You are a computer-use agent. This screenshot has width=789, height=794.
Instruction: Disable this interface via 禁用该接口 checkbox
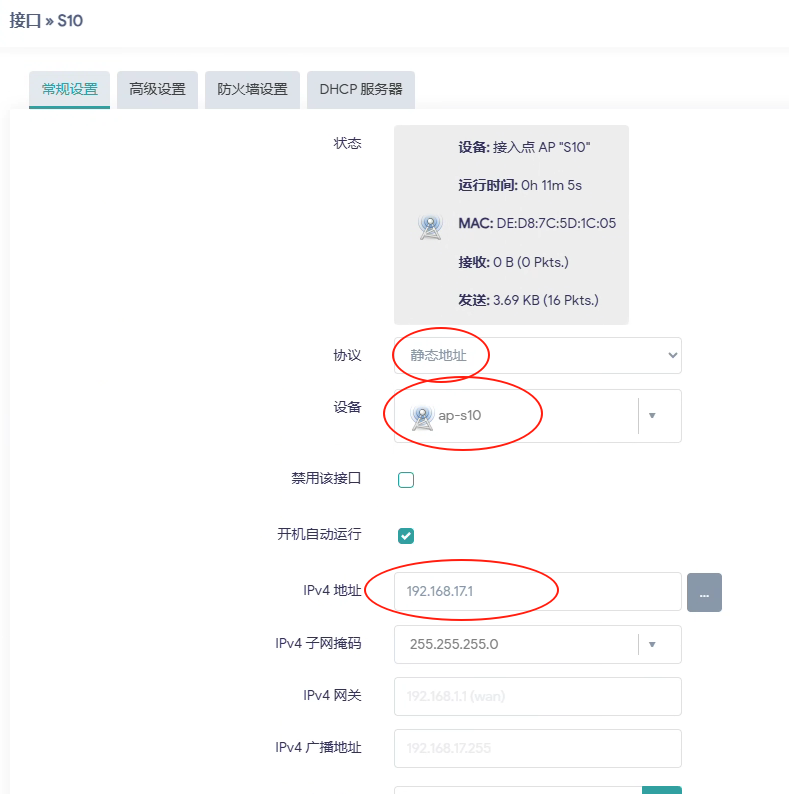tap(406, 480)
